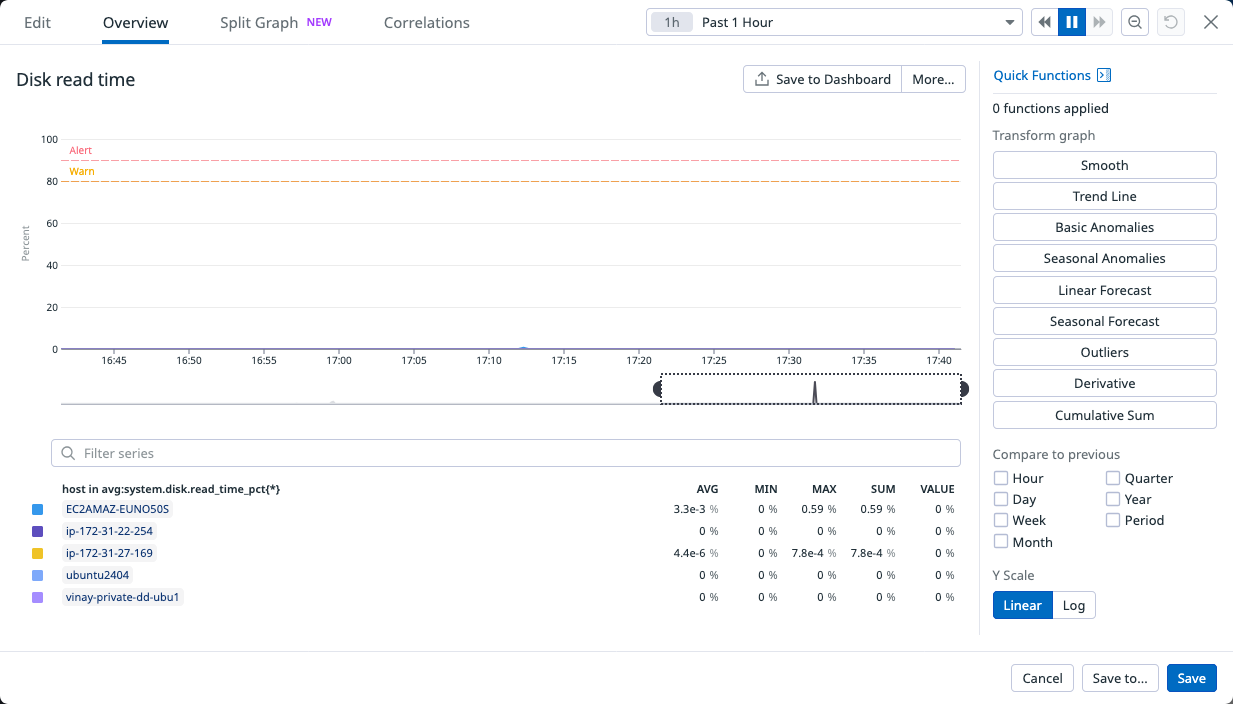Click the reset zoom undo icon
Image resolution: width=1233 pixels, height=704 pixels.
pos(1168,22)
